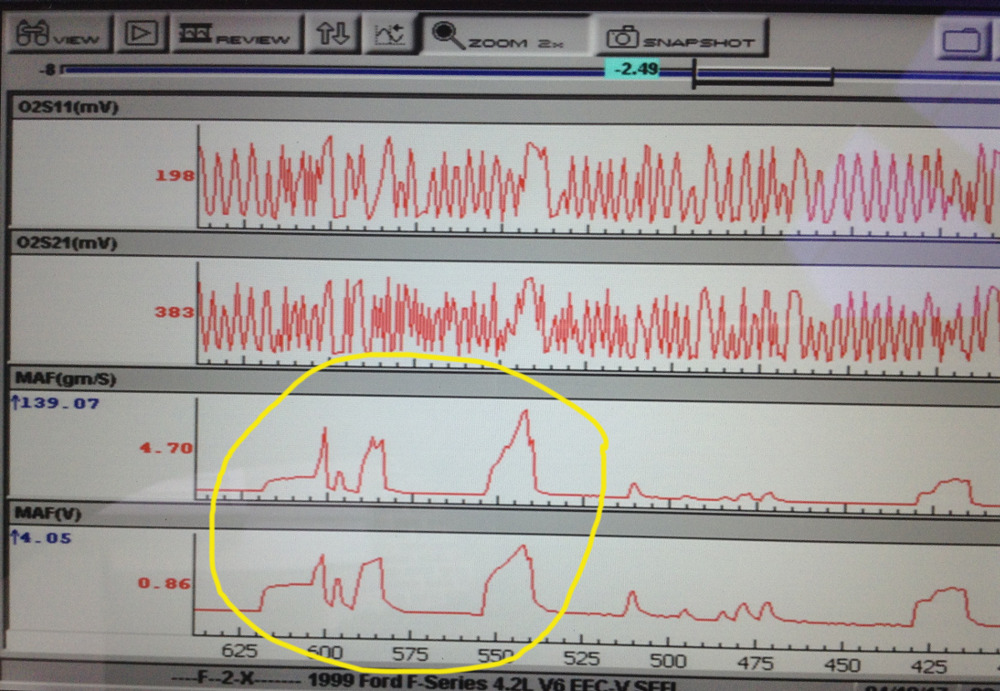
Task: Open the View menu with binoculars icon
Action: tap(58, 36)
